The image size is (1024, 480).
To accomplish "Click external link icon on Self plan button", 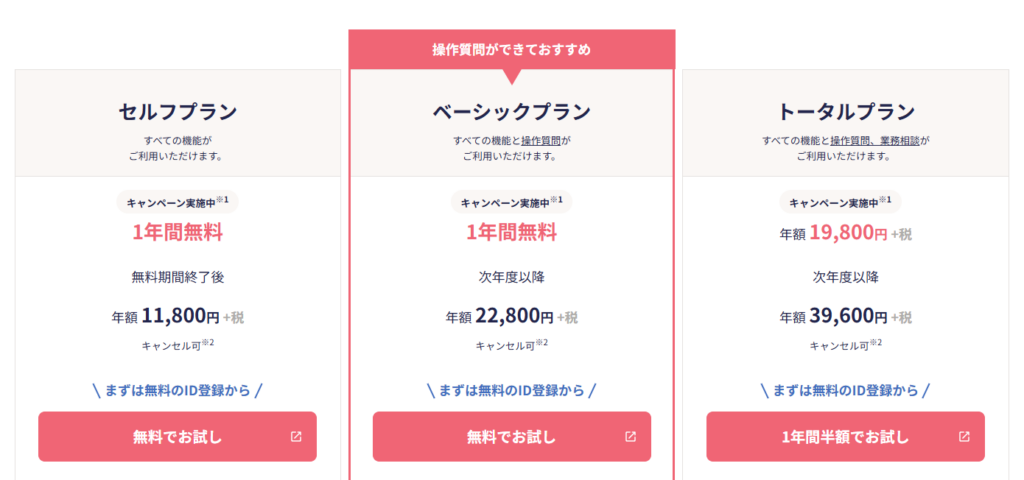I will (295, 437).
